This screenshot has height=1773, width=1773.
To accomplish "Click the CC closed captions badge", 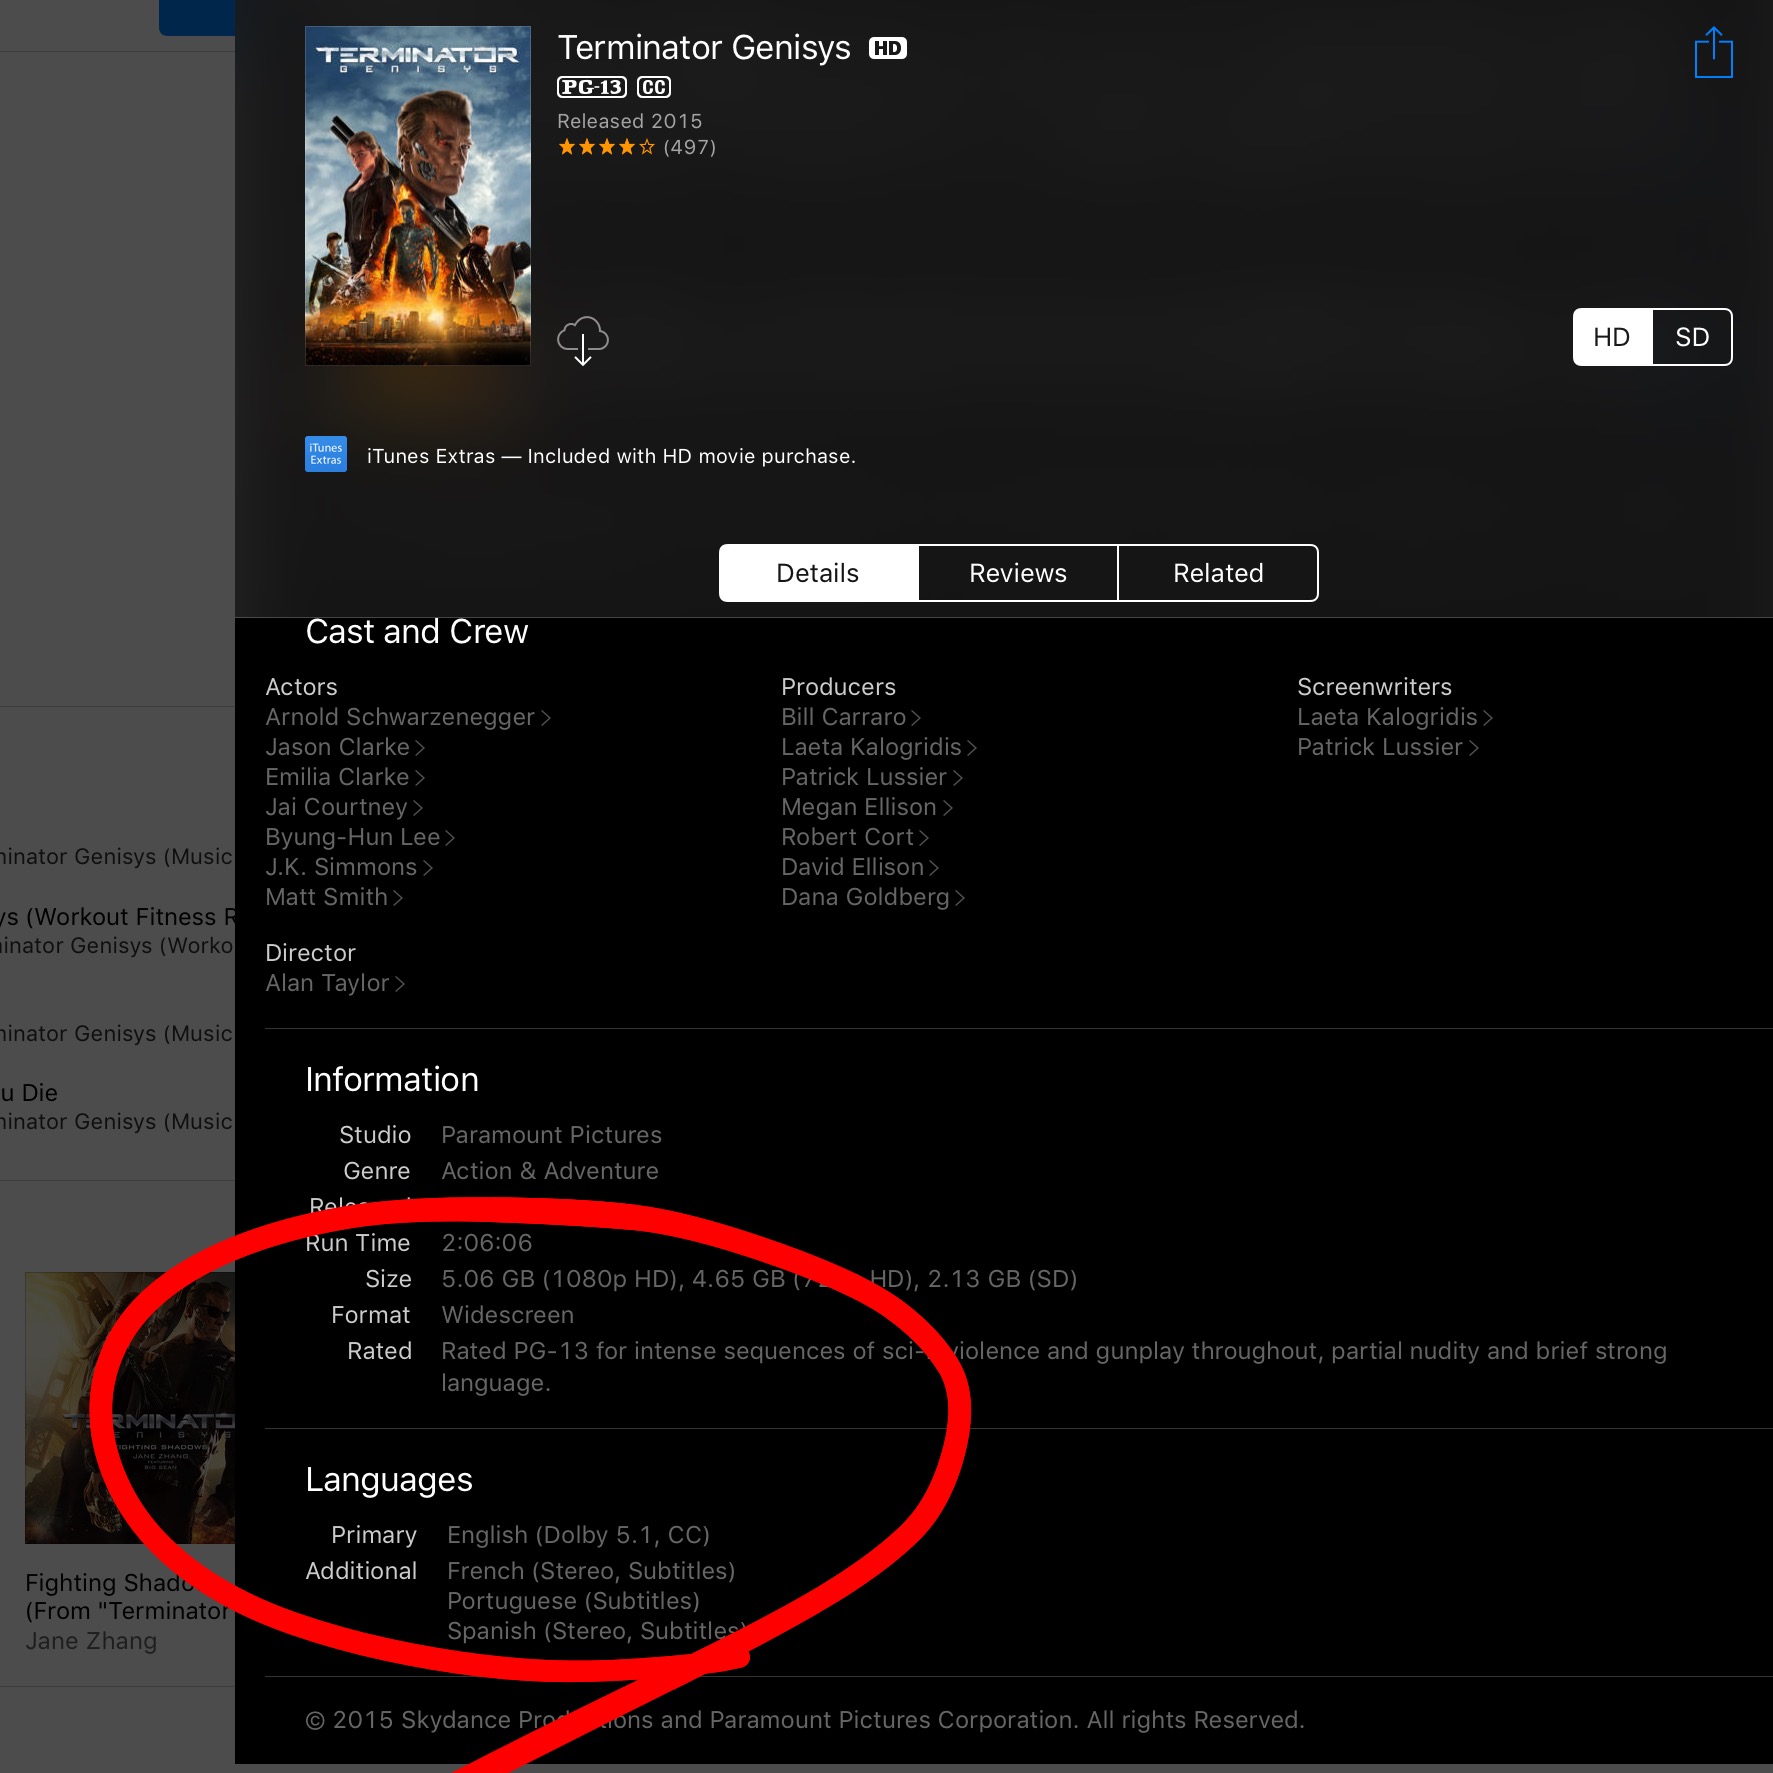I will click(x=653, y=87).
